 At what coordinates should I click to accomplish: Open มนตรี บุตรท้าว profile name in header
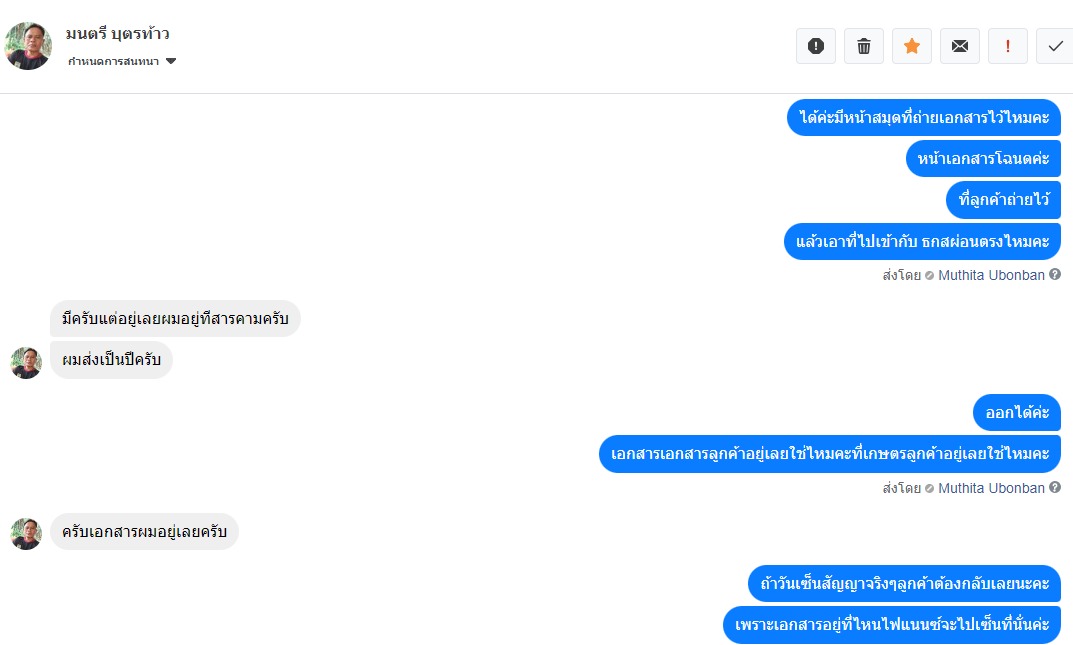pyautogui.click(x=118, y=34)
